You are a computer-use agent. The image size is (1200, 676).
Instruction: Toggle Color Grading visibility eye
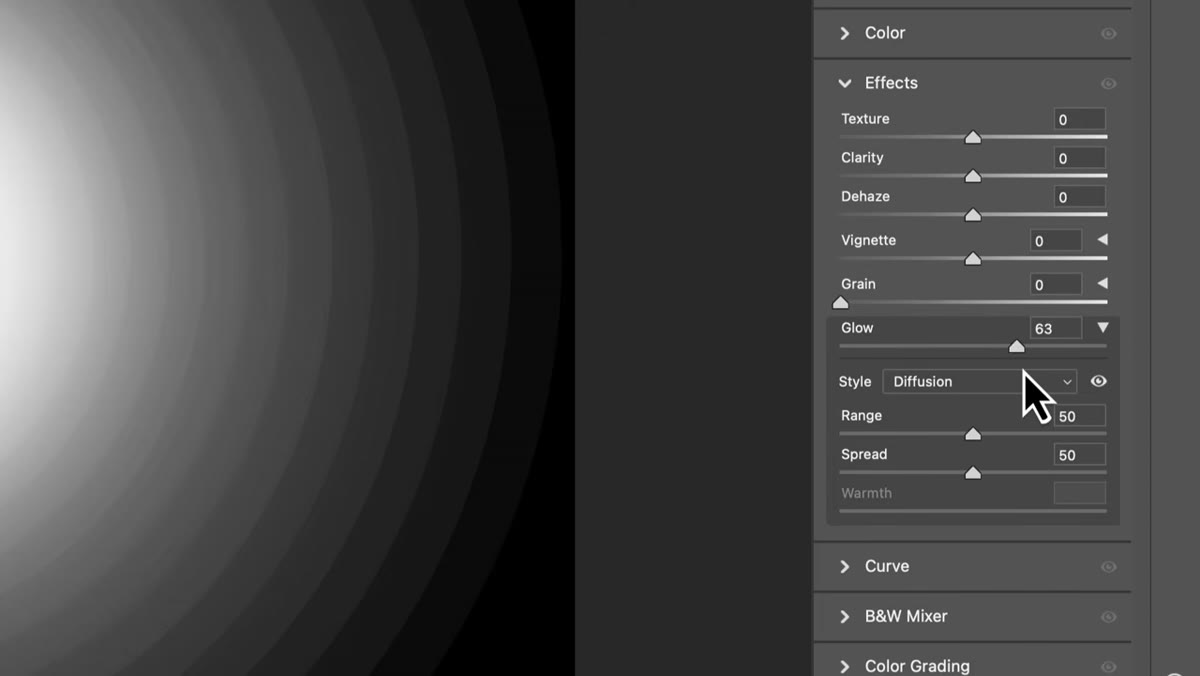point(1108,666)
